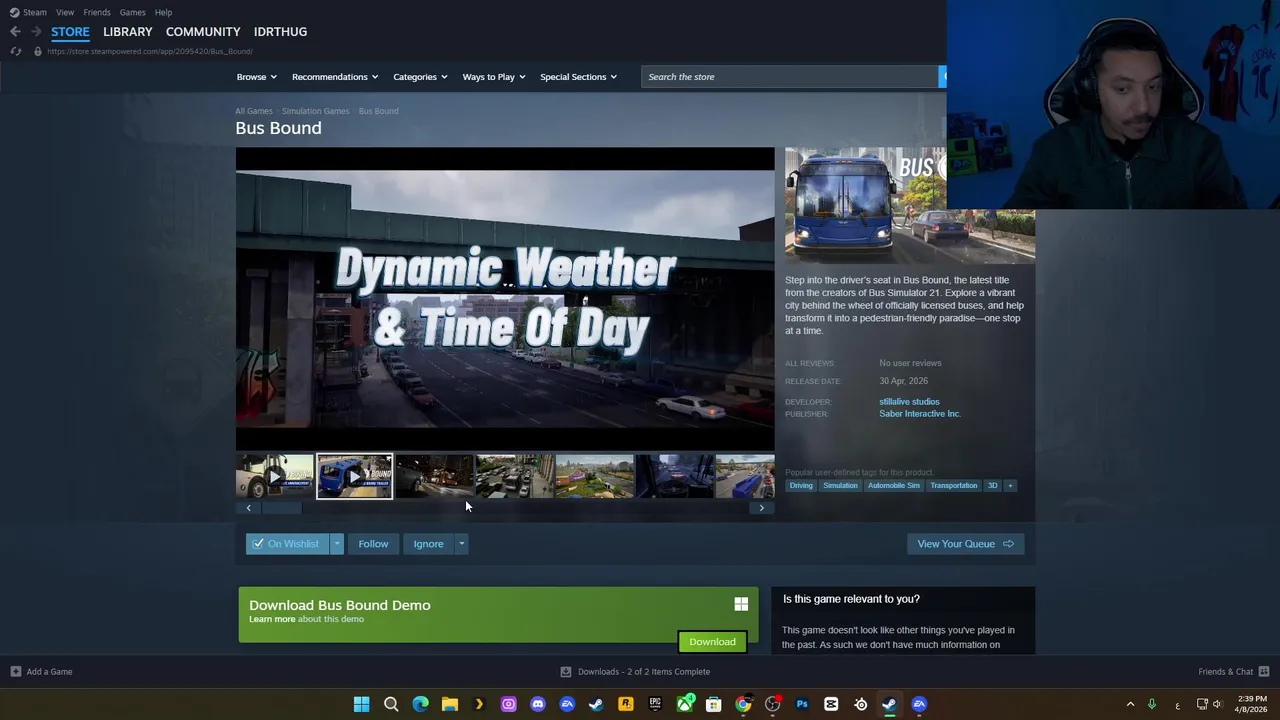This screenshot has width=1280, height=720.
Task: Open the Games menu
Action: coord(133,12)
